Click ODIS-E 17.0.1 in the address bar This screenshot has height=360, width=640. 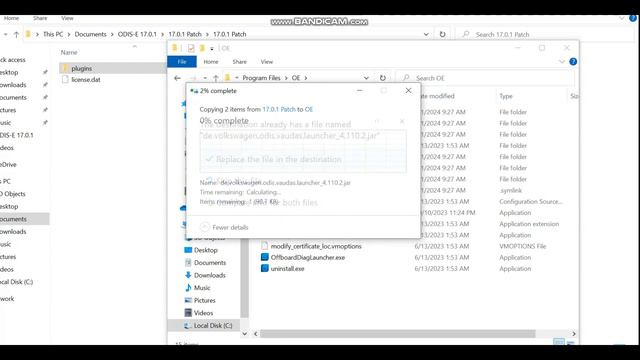(137, 34)
